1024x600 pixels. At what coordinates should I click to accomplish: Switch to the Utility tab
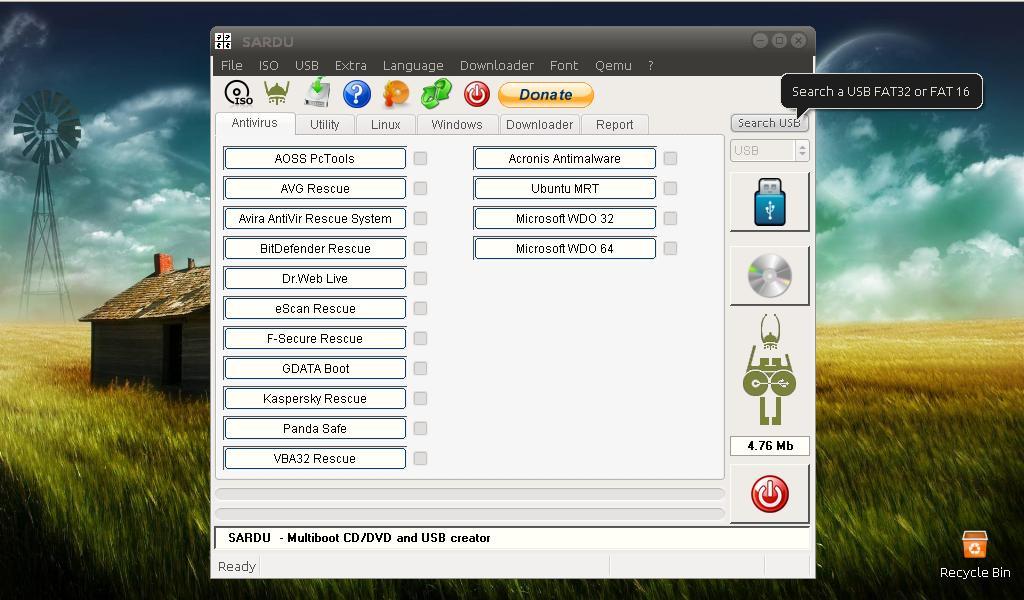click(325, 124)
